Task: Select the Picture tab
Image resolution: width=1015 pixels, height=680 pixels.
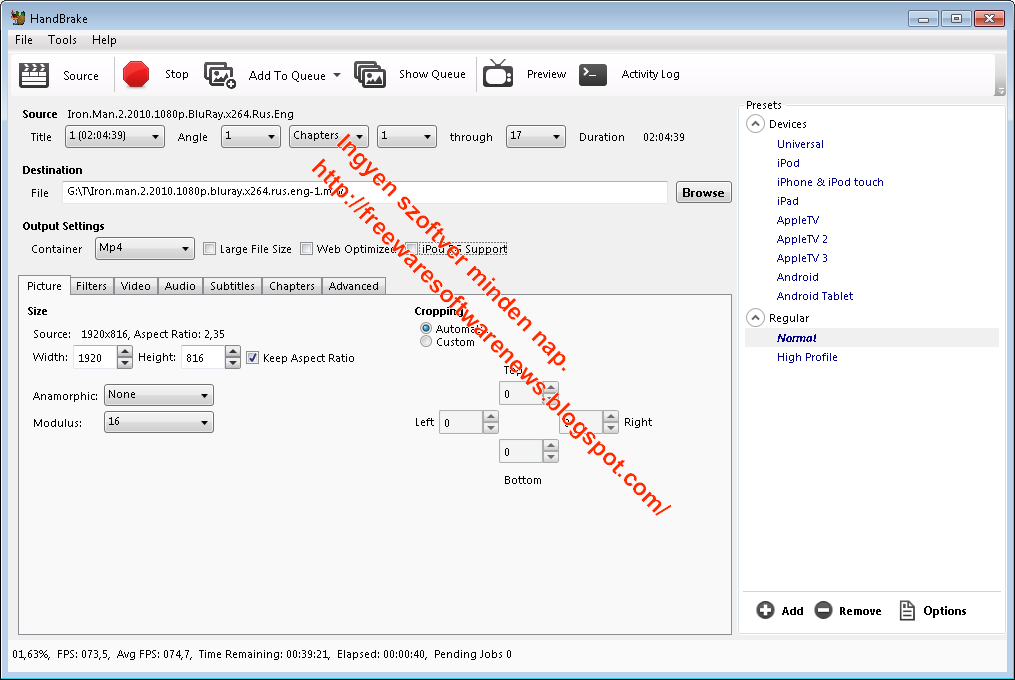Action: click(x=44, y=286)
